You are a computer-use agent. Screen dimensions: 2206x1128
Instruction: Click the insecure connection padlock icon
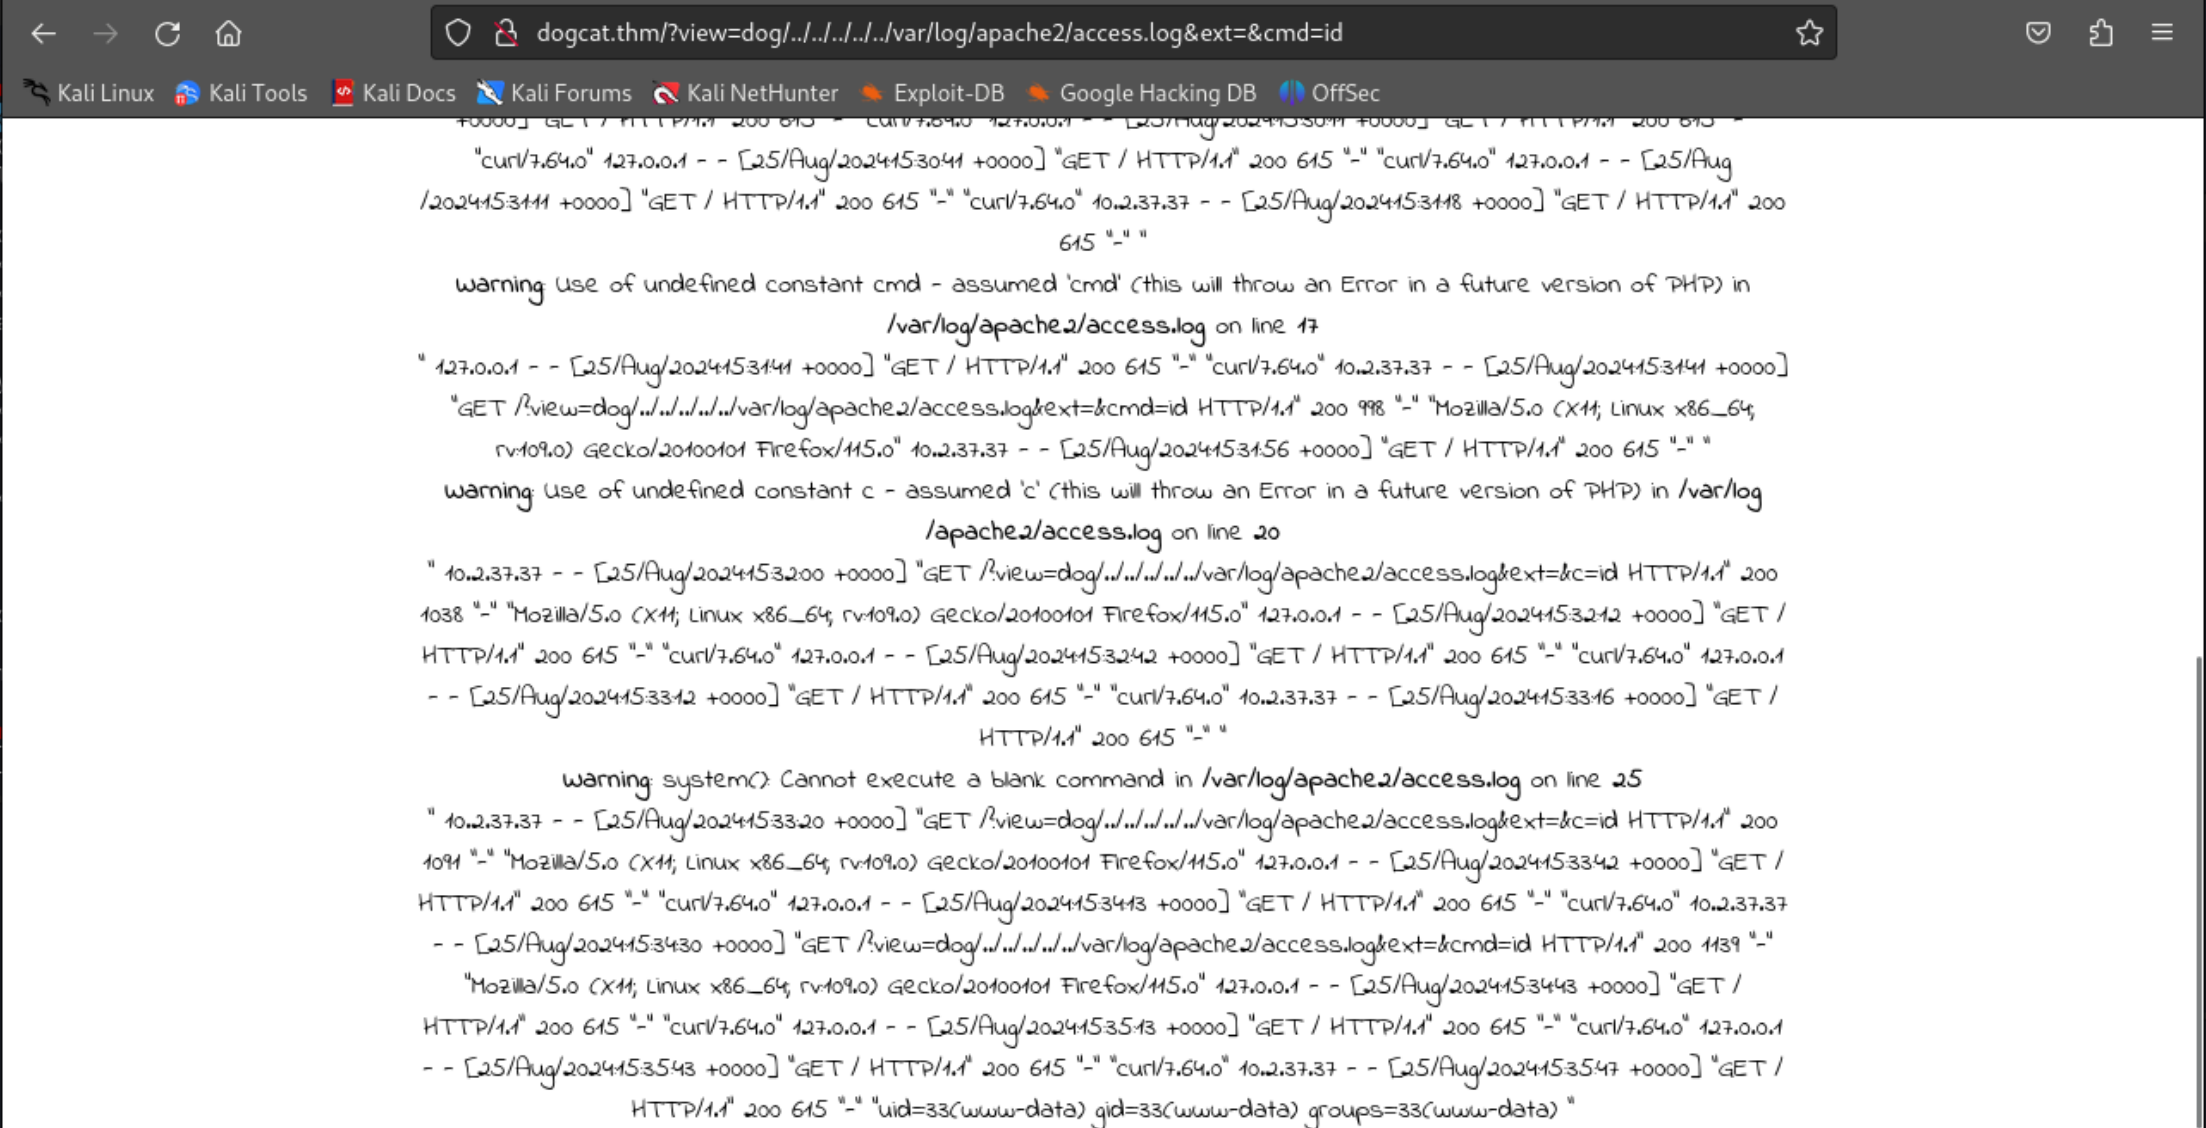pyautogui.click(x=506, y=33)
